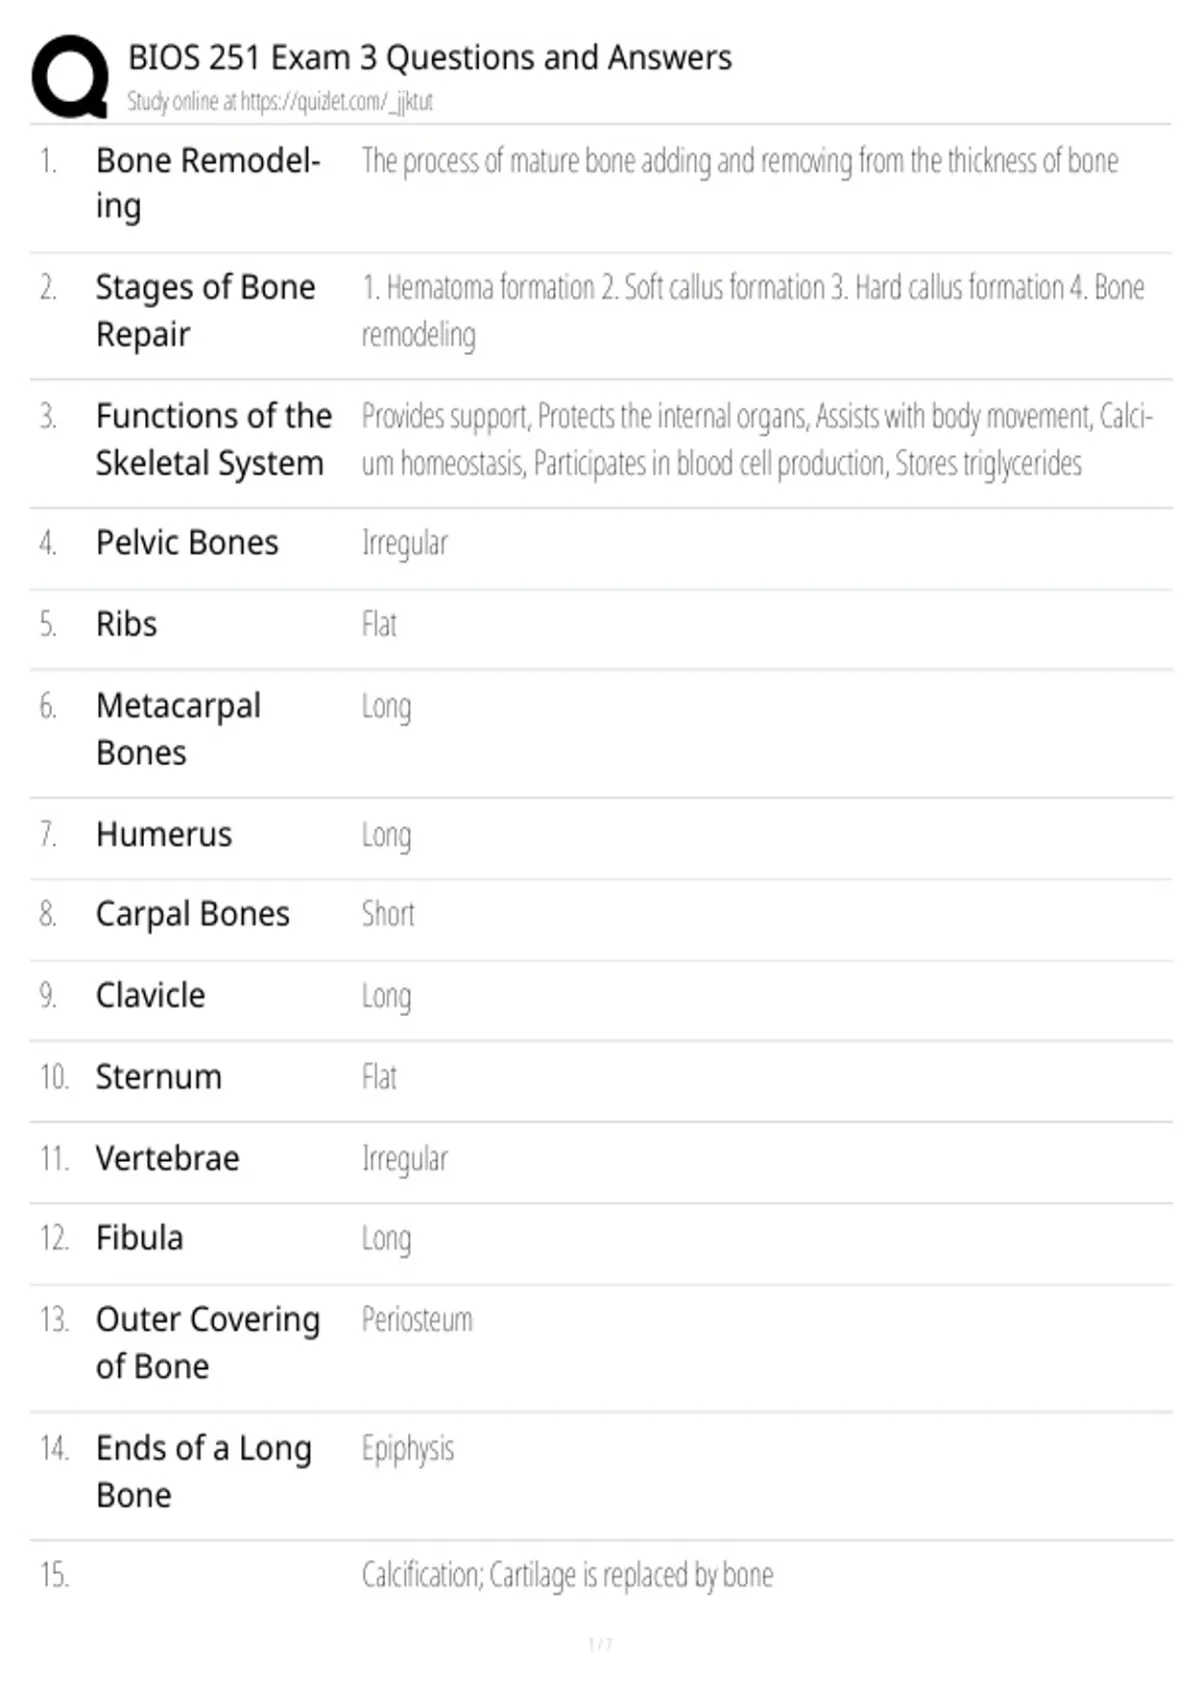Screen dimensions: 1200x1700
Task: Select the Clavicle term
Action: pyautogui.click(x=150, y=996)
